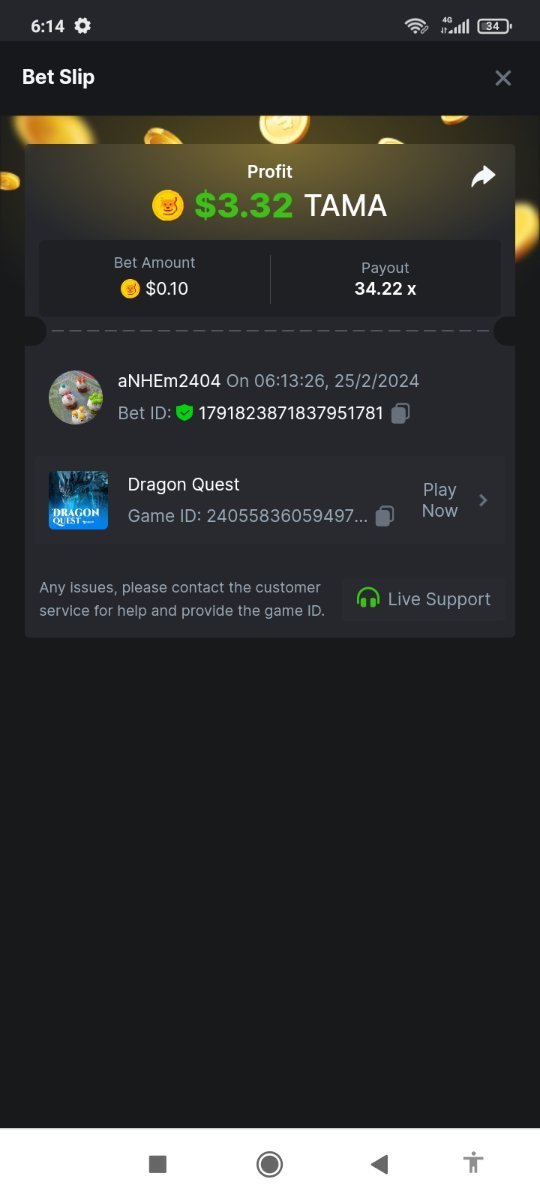Tap the TAMA coin icon beside profit
The width and height of the screenshot is (540, 1200).
[168, 205]
